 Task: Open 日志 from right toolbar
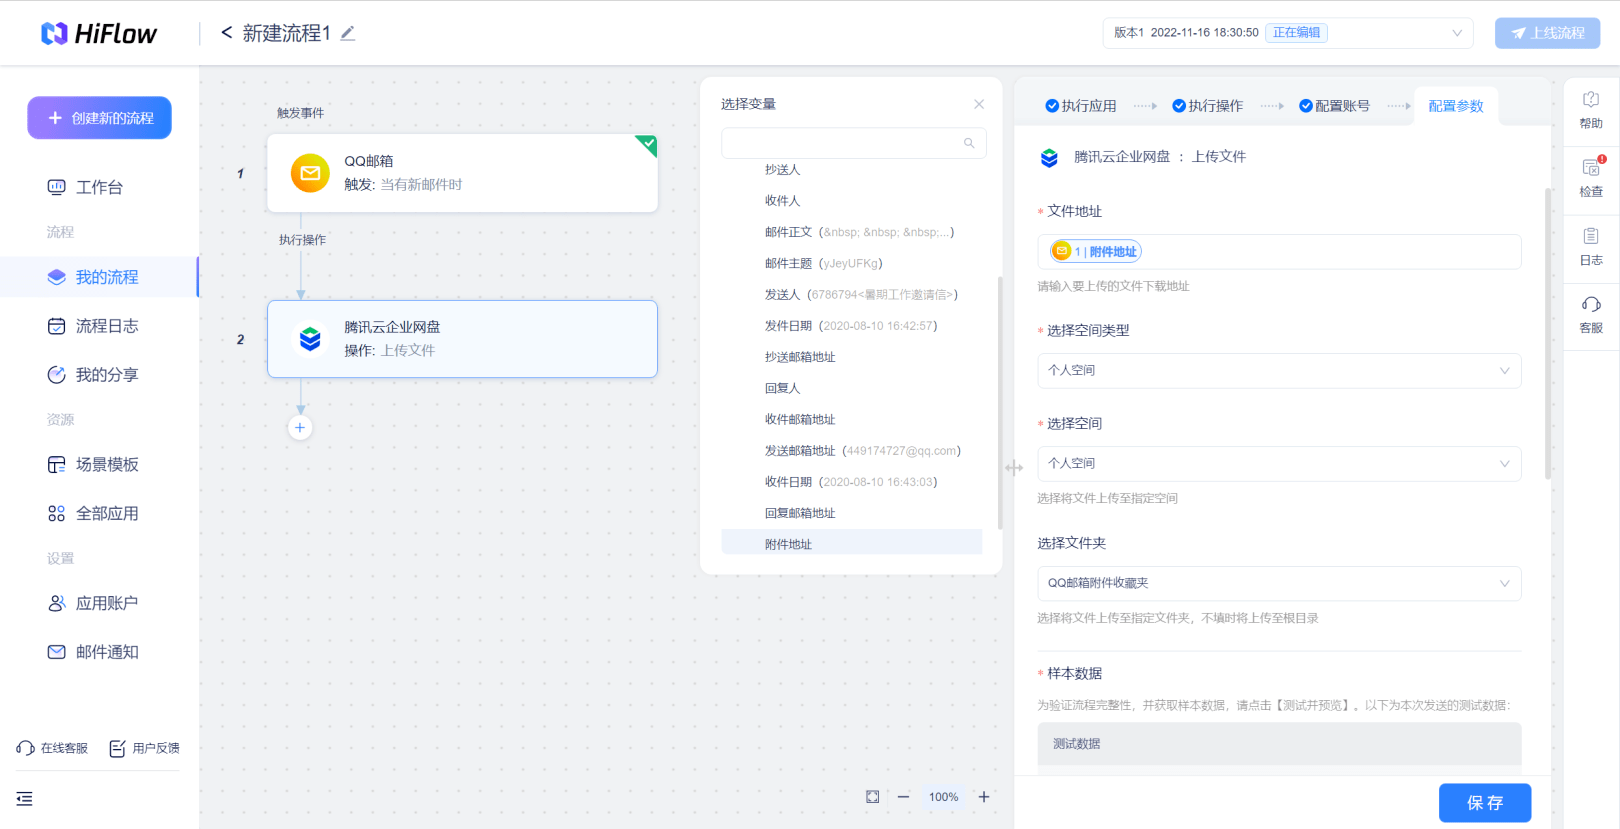[1591, 246]
